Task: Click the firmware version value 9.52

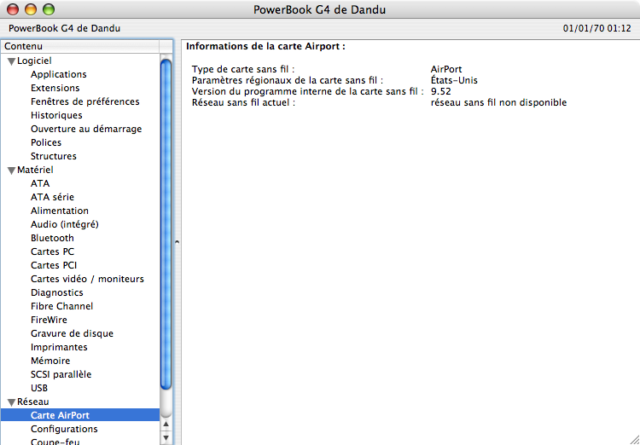Action: click(441, 91)
